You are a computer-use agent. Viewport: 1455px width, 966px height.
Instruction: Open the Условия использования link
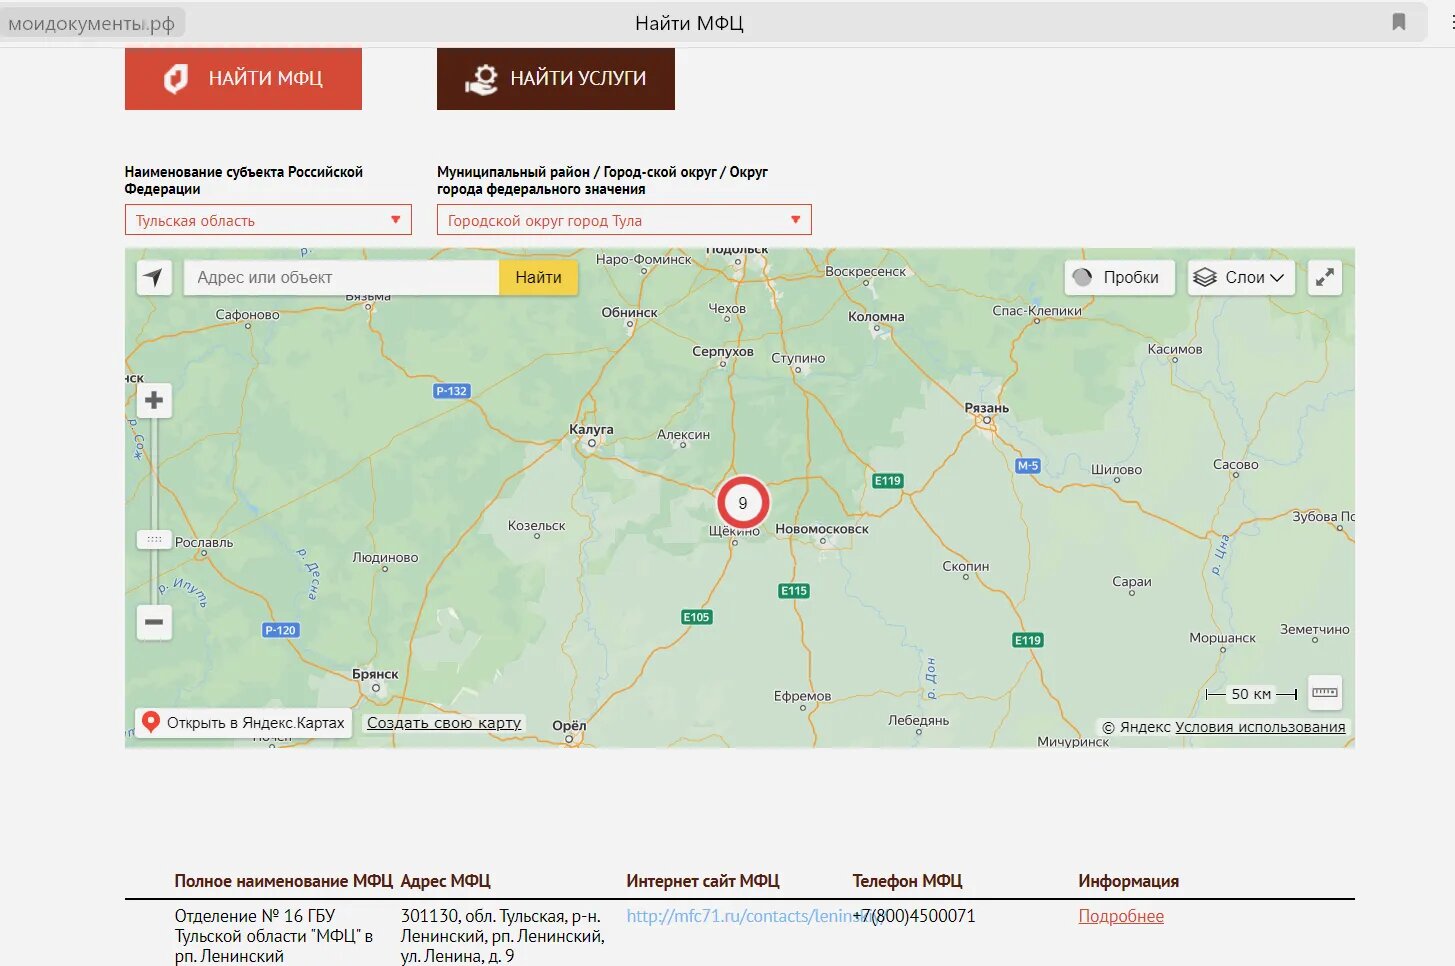point(1260,727)
